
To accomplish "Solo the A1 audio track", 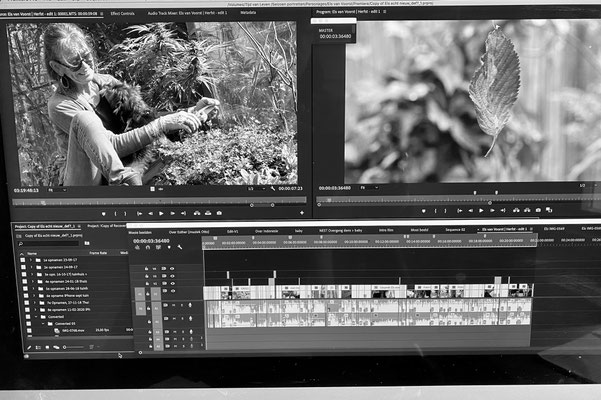I will click(x=182, y=305).
